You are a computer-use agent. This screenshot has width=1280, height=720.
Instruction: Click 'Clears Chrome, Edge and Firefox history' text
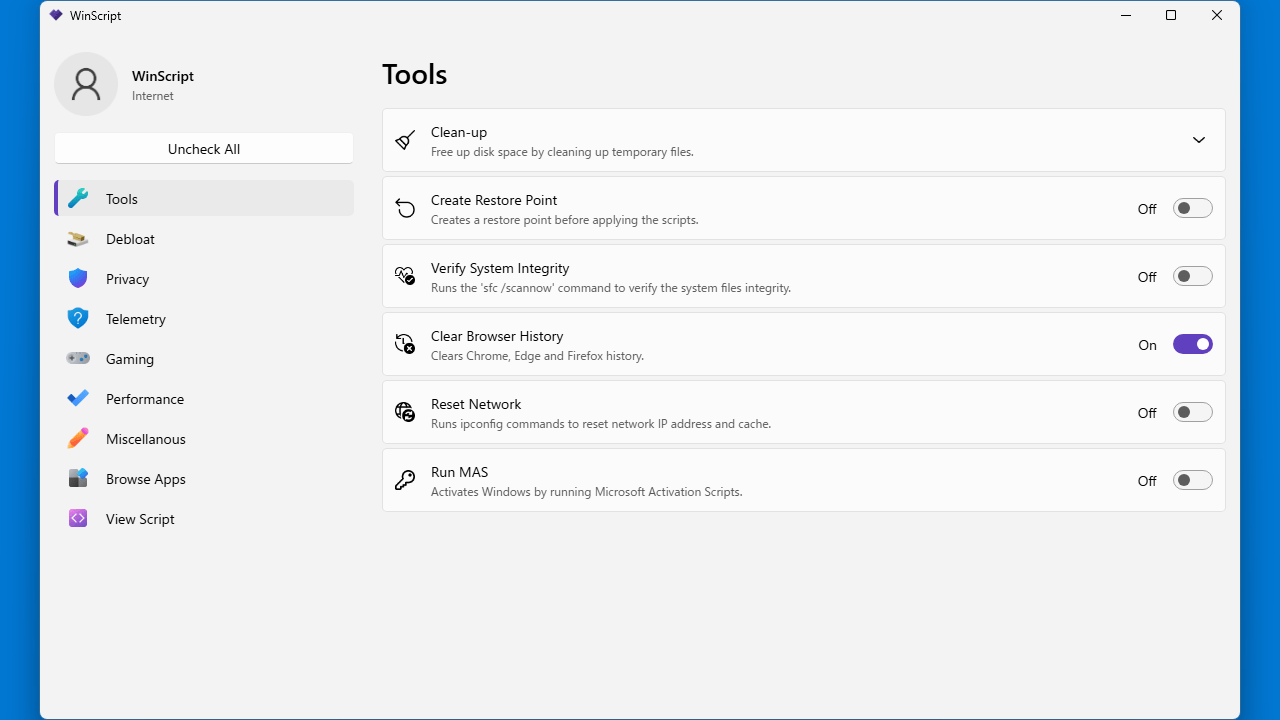pyautogui.click(x=537, y=356)
